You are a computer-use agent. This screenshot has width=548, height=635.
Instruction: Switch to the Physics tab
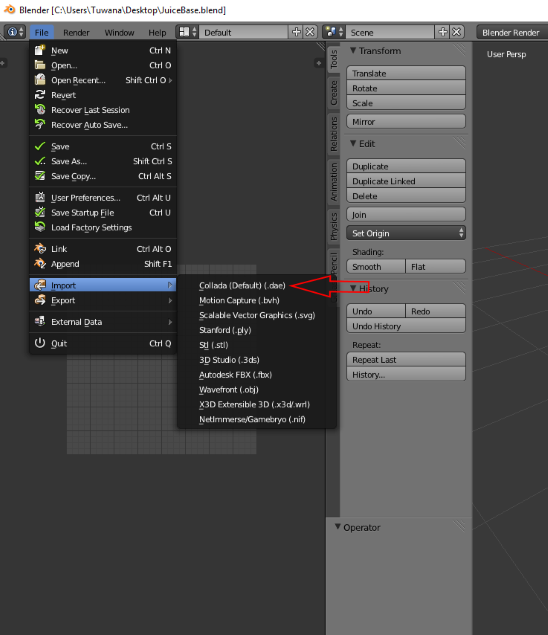333,226
